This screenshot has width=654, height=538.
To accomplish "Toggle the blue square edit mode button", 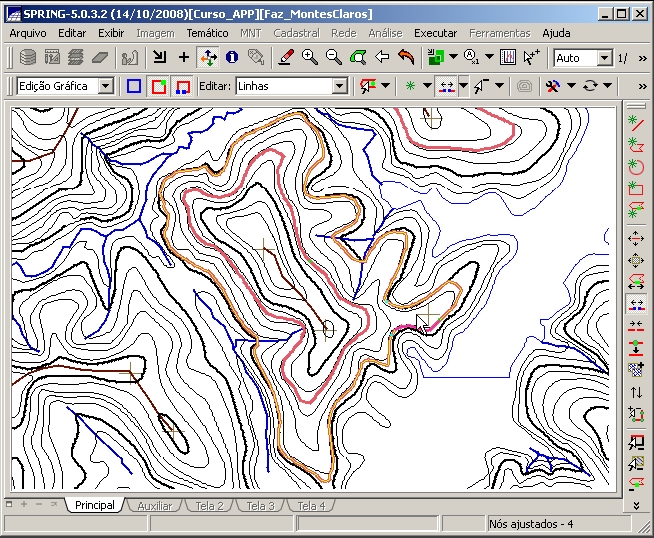I will 134,87.
